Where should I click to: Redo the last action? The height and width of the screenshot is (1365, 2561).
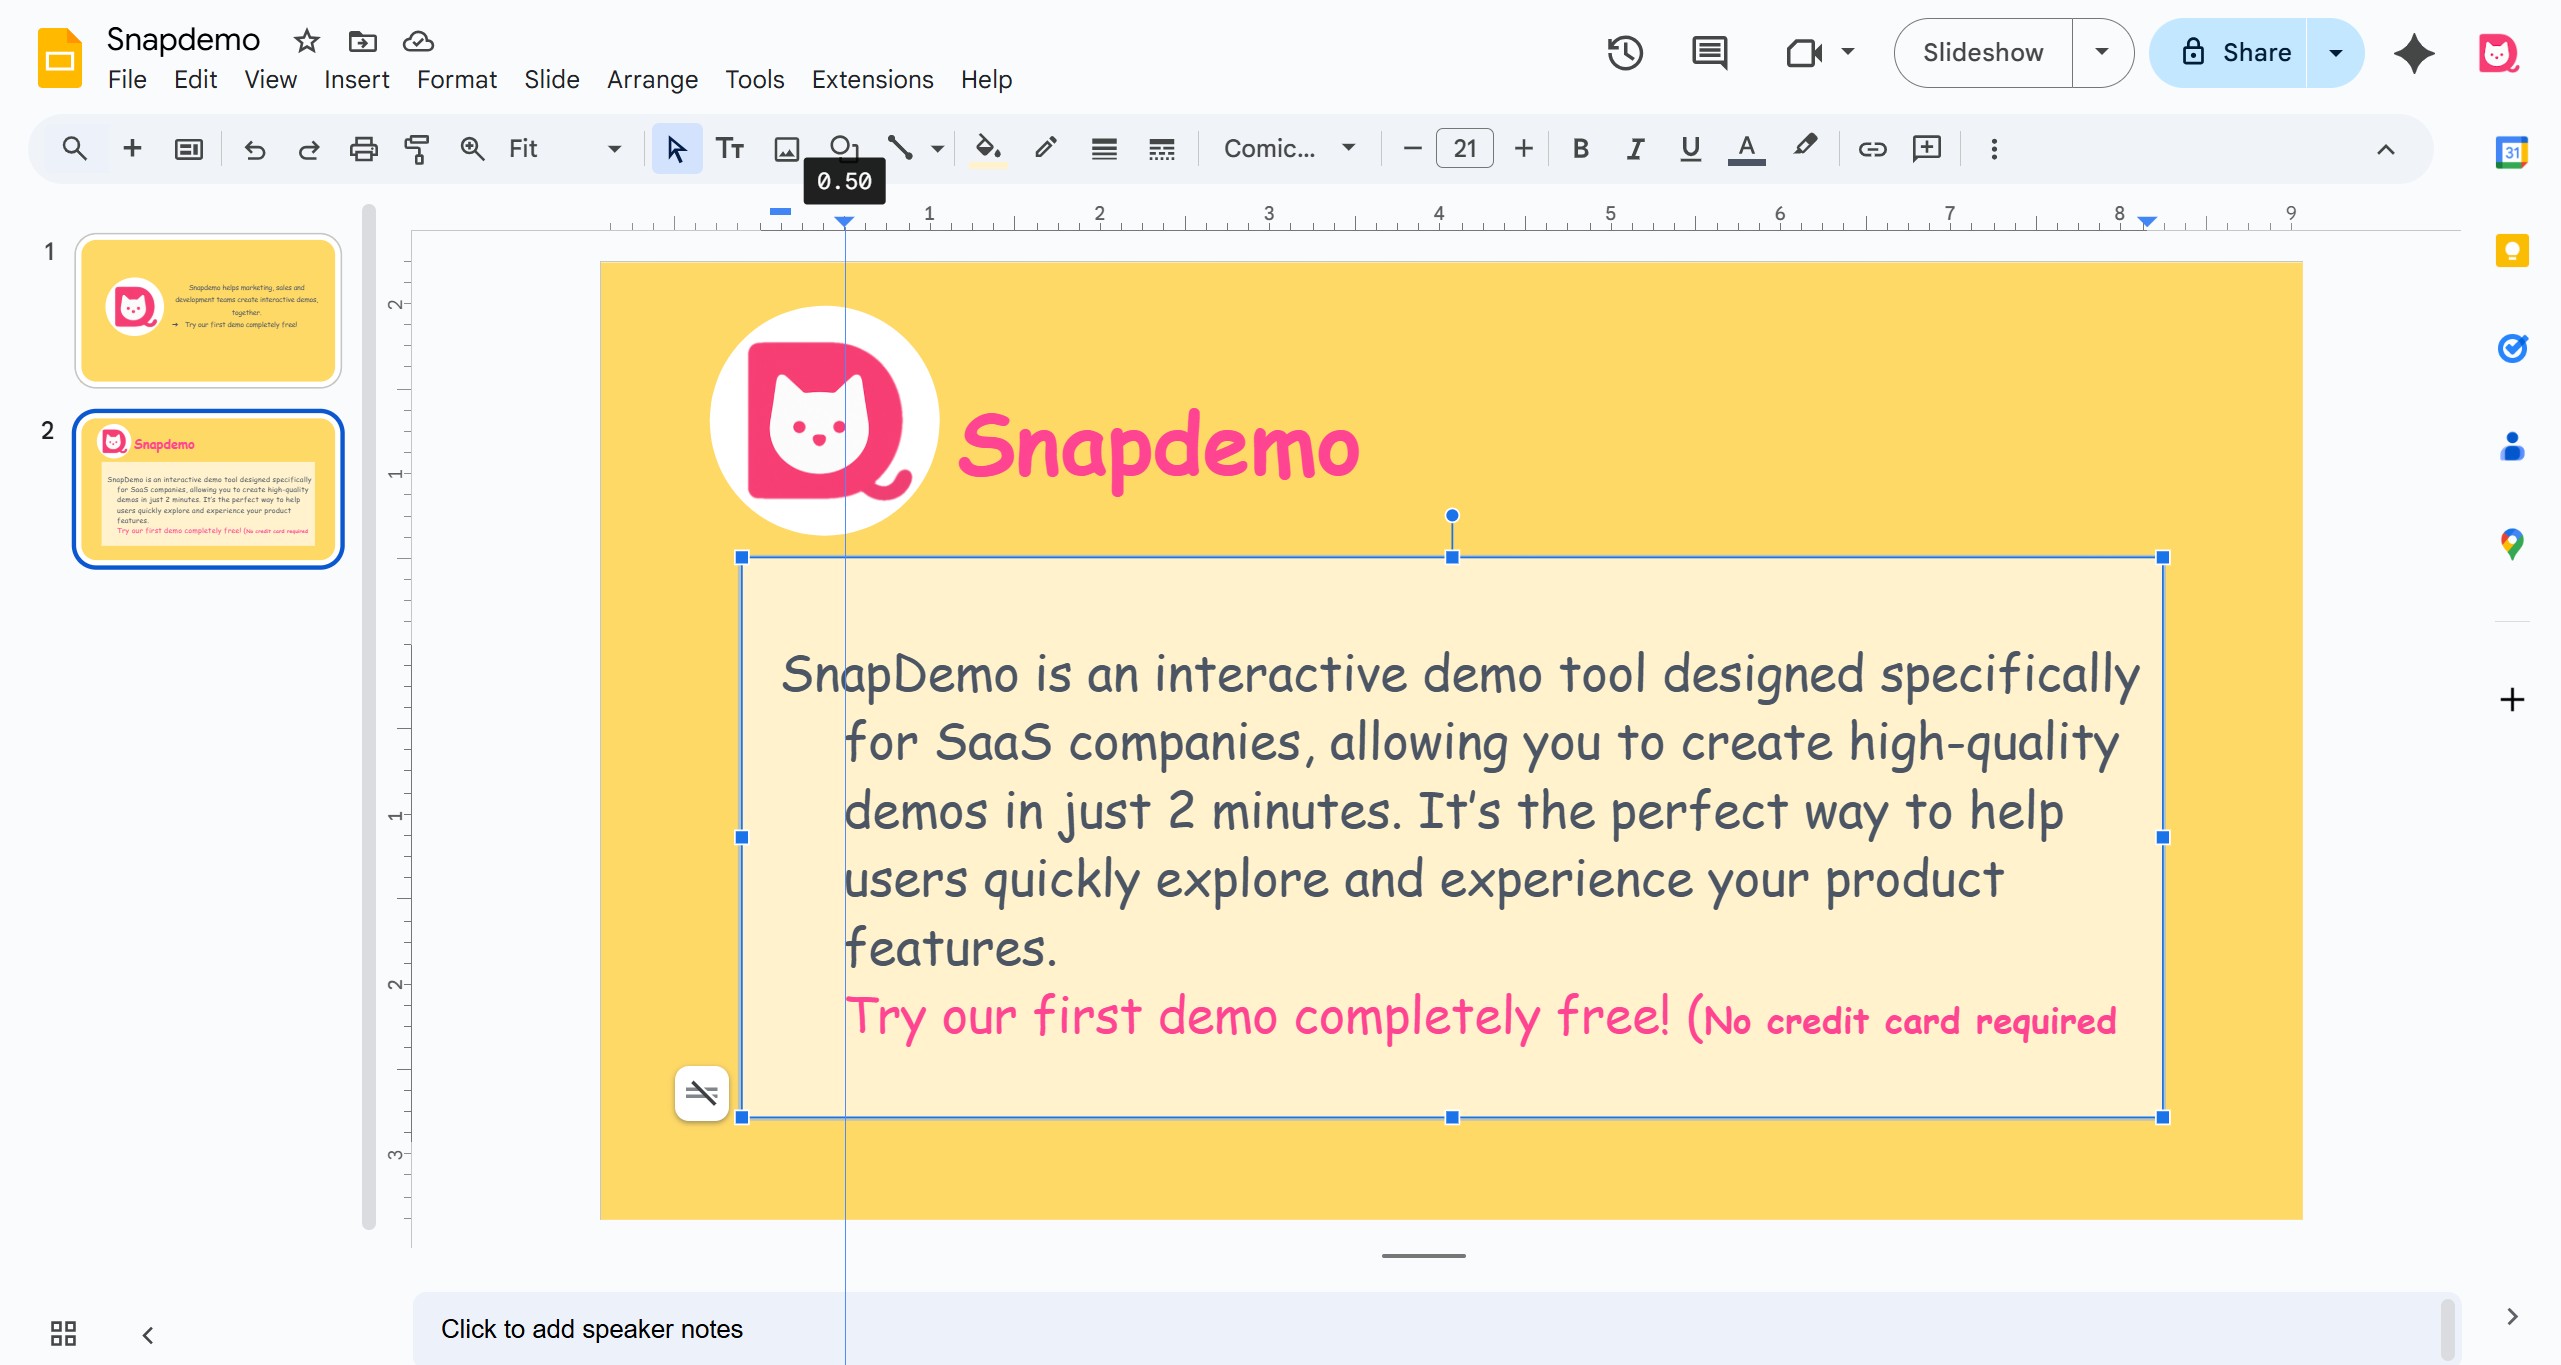(x=309, y=149)
